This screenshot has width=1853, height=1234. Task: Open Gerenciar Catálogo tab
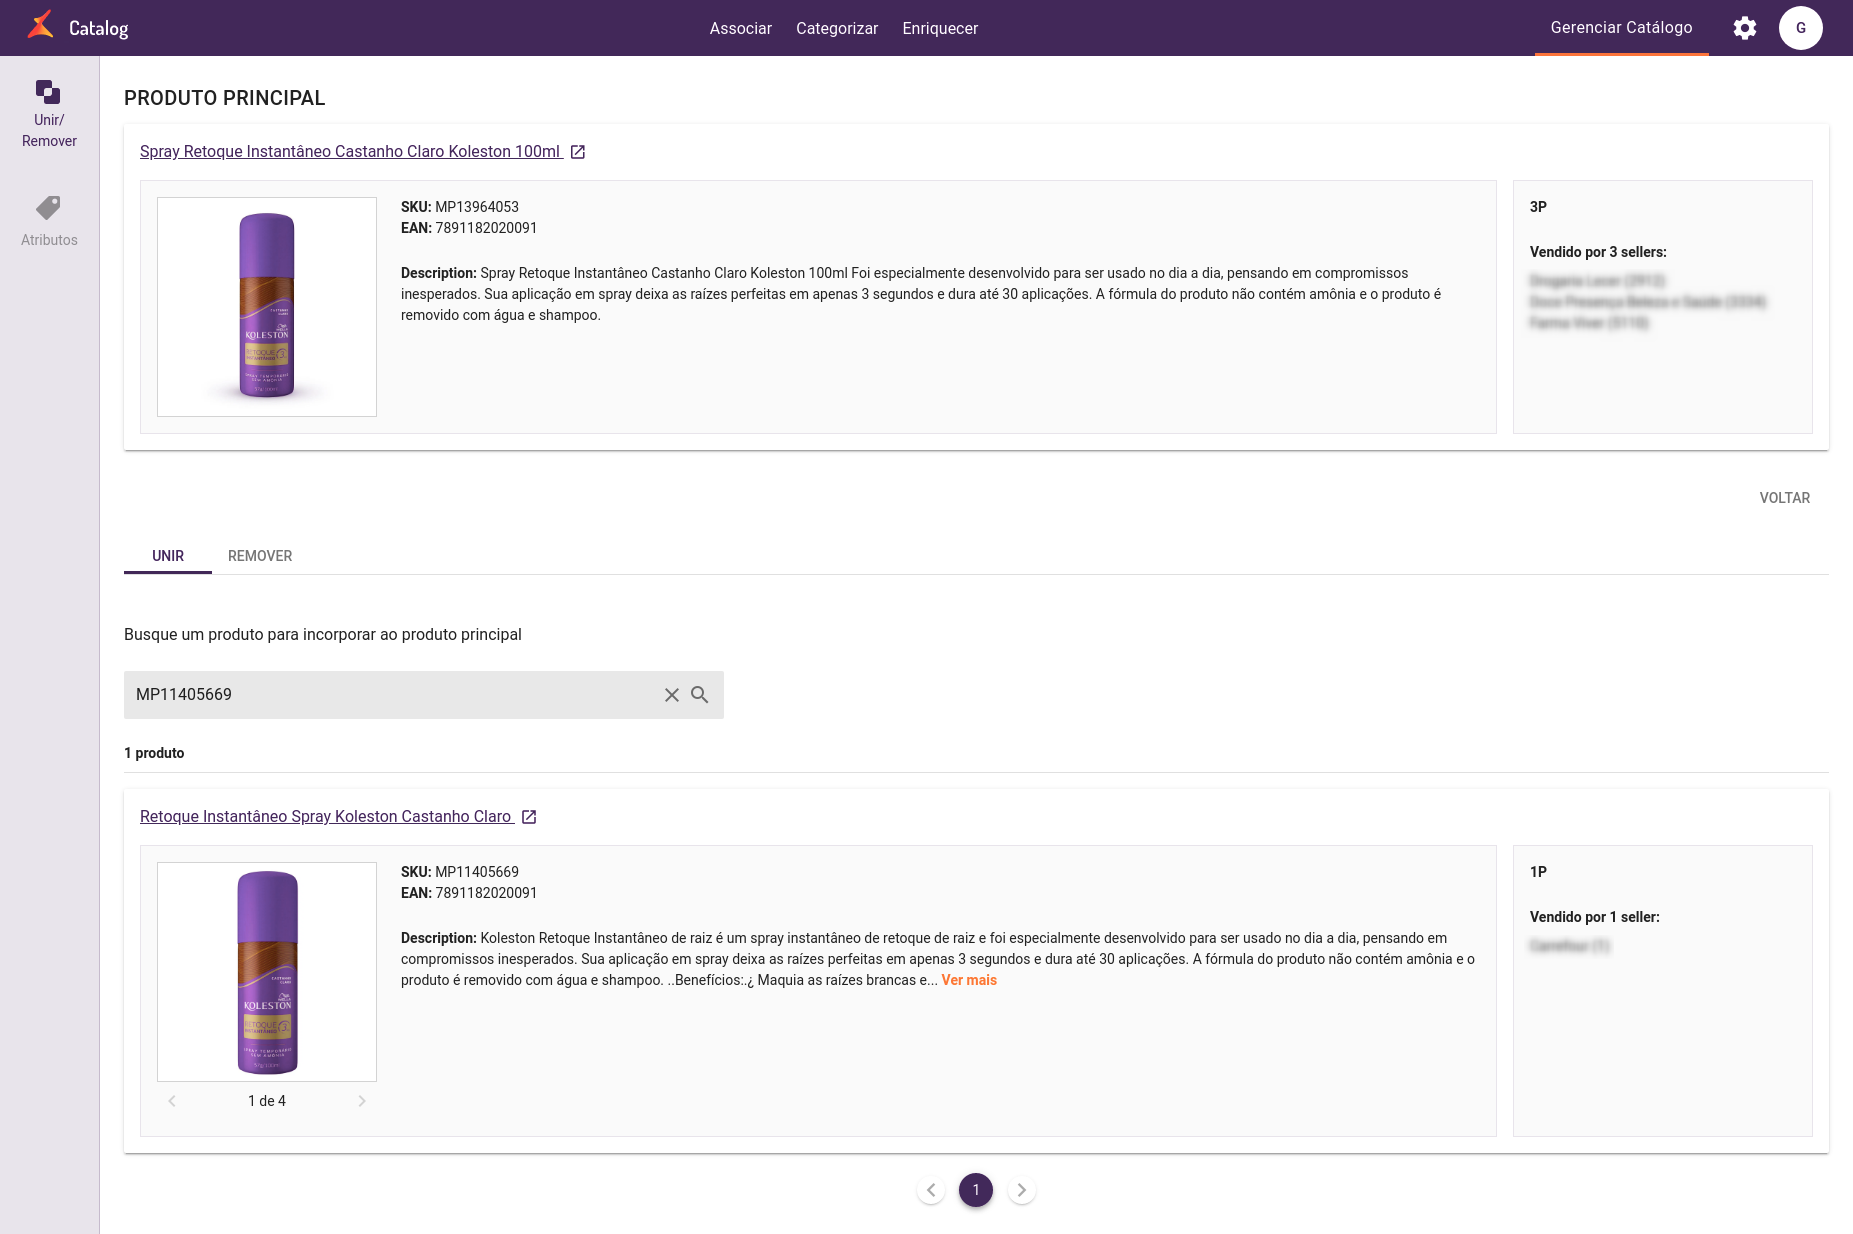tap(1622, 28)
